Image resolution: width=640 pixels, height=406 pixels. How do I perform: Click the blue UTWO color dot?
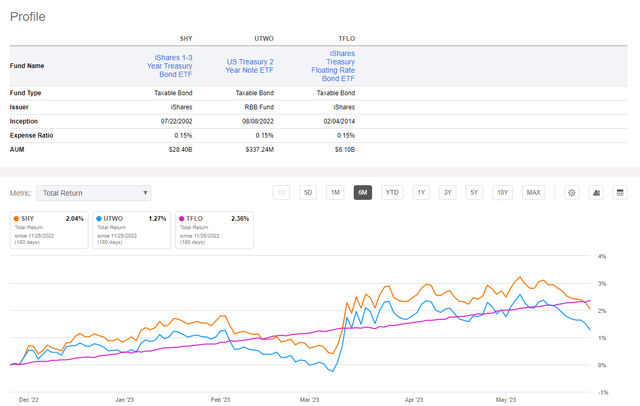[x=99, y=219]
